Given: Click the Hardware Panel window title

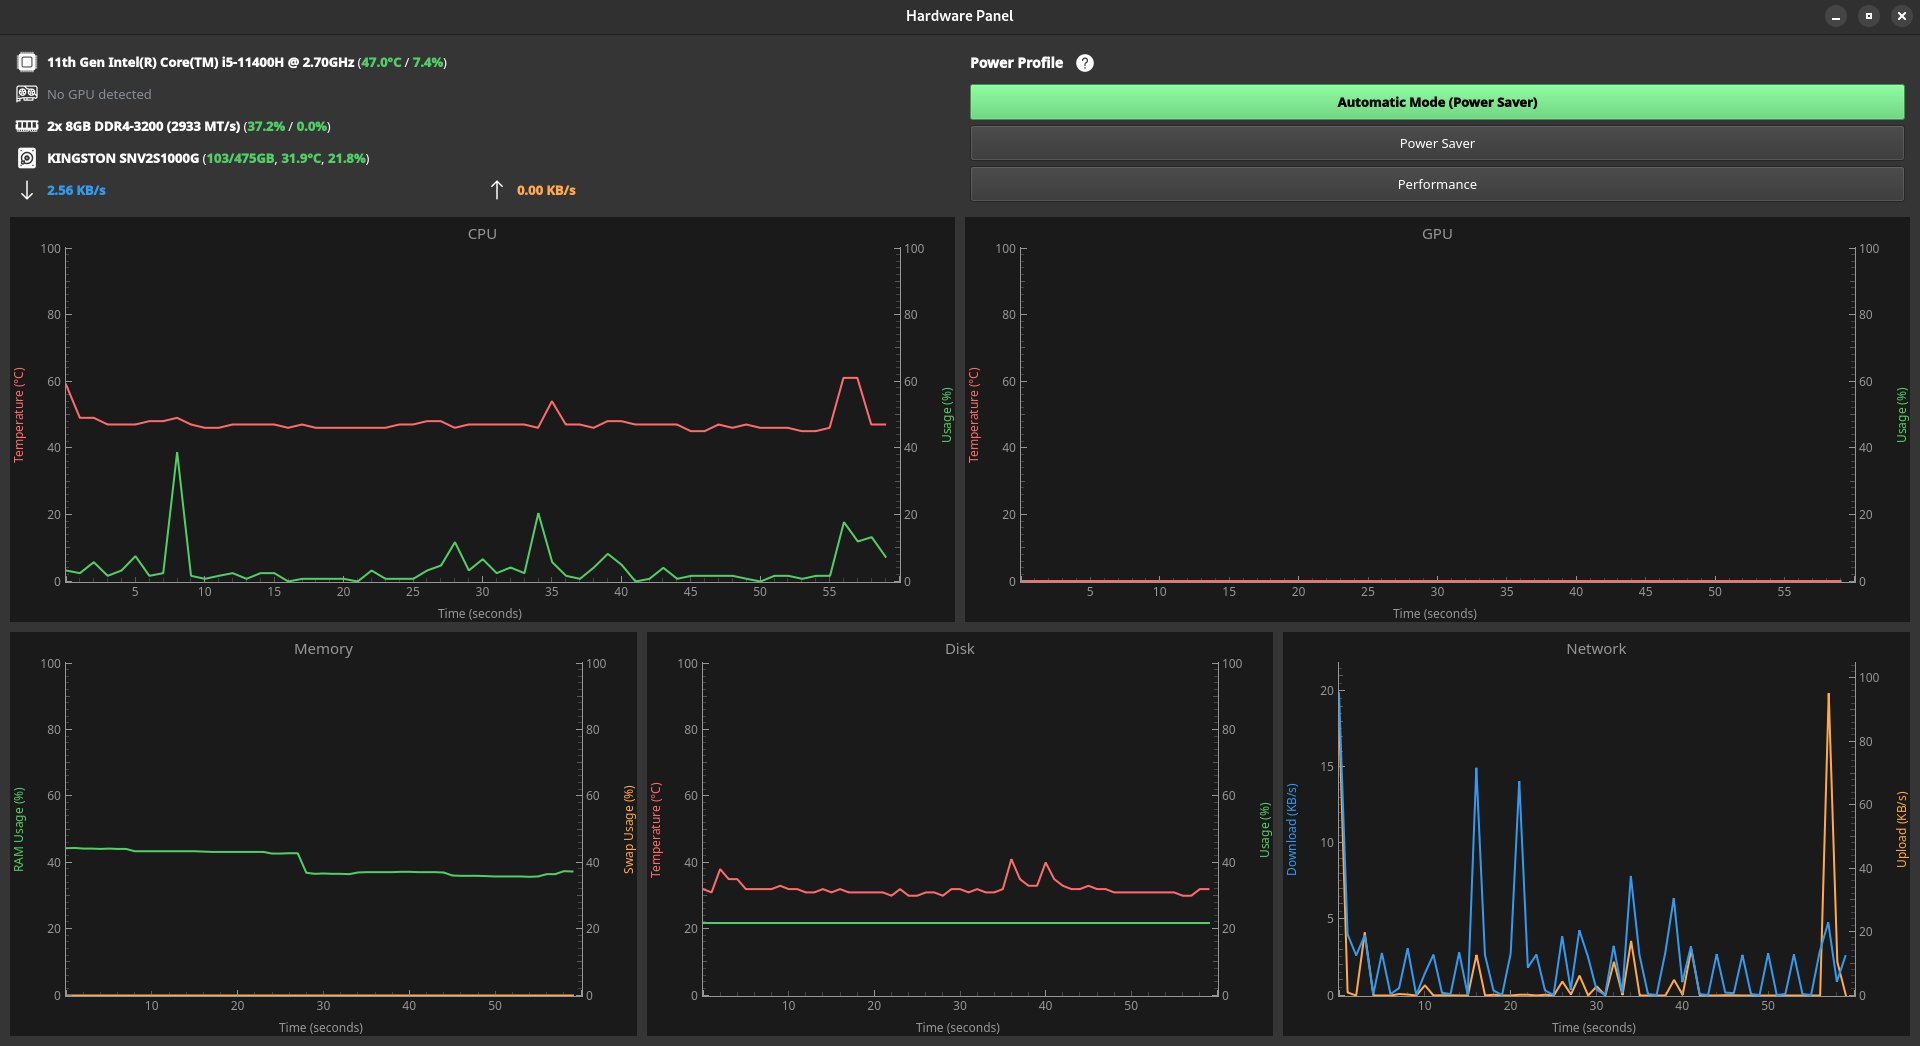Looking at the screenshot, I should pos(959,16).
